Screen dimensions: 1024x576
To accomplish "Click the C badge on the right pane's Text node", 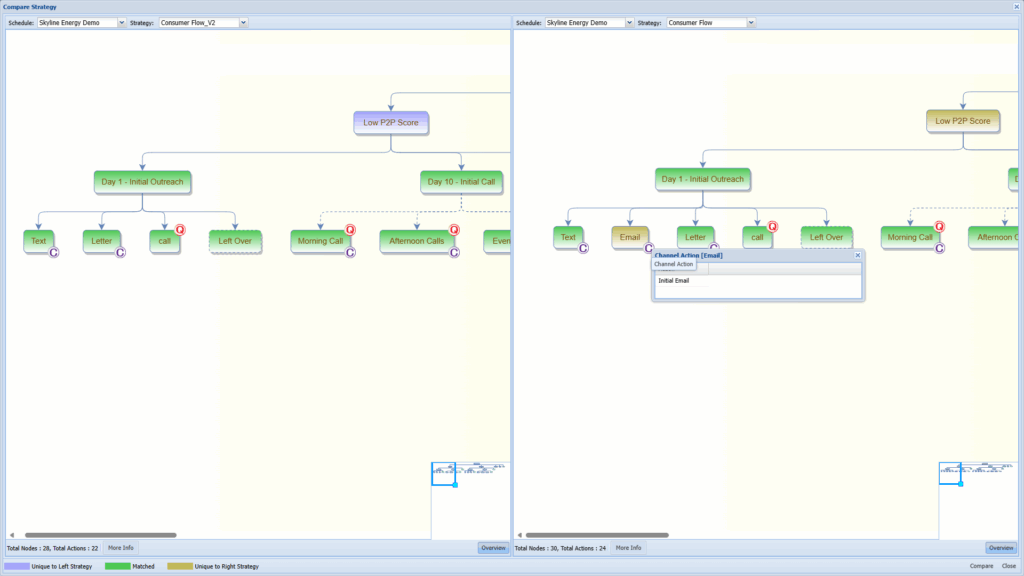I will tap(582, 248).
